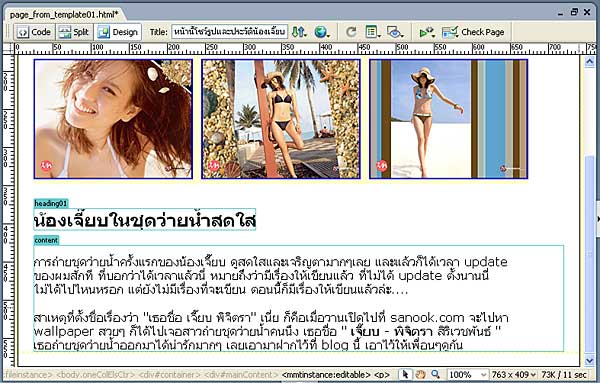Open the Visual aids eye icon

click(x=395, y=32)
